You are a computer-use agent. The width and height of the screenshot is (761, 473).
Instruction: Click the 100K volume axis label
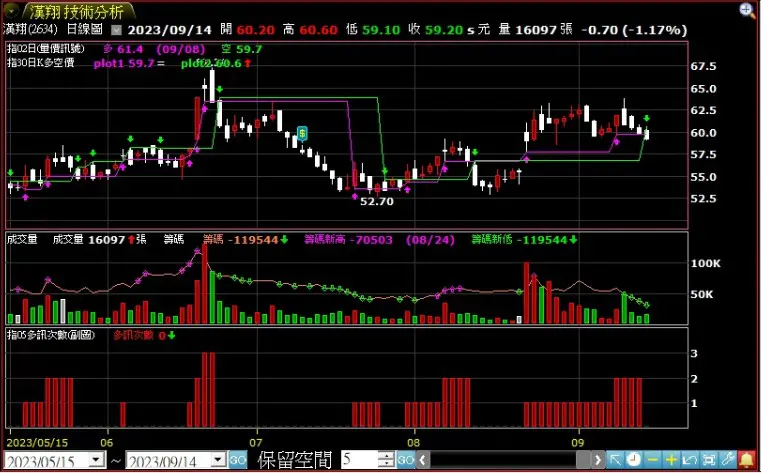click(706, 263)
